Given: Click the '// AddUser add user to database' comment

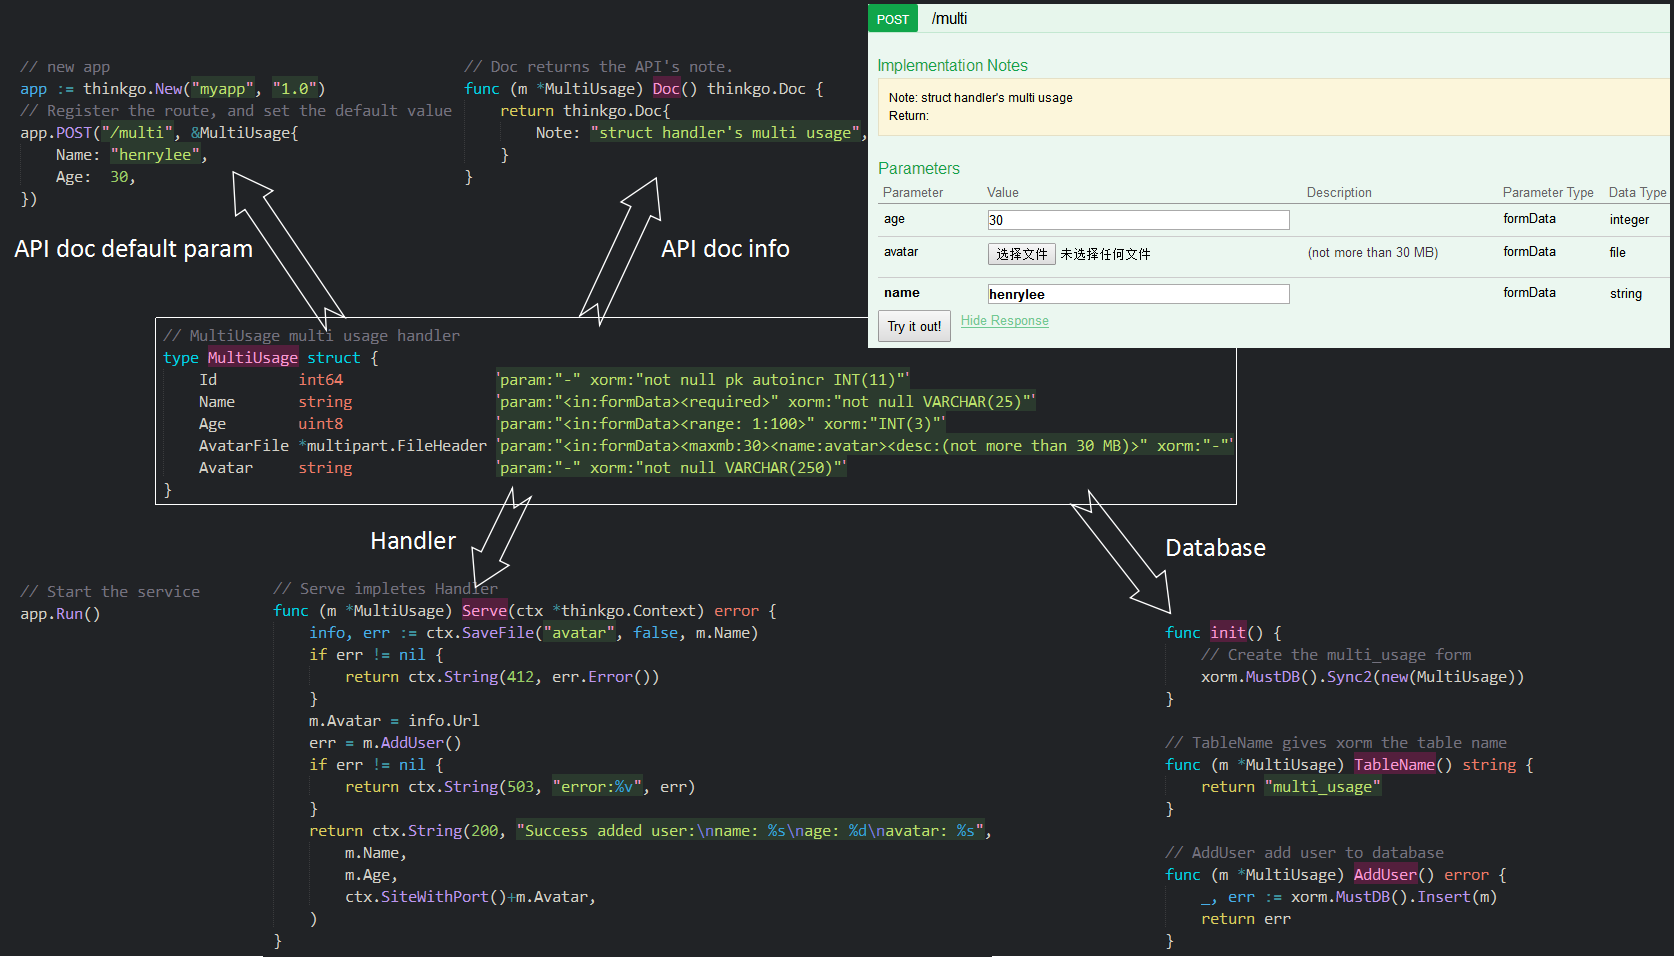Looking at the screenshot, I should pyautogui.click(x=1304, y=853).
